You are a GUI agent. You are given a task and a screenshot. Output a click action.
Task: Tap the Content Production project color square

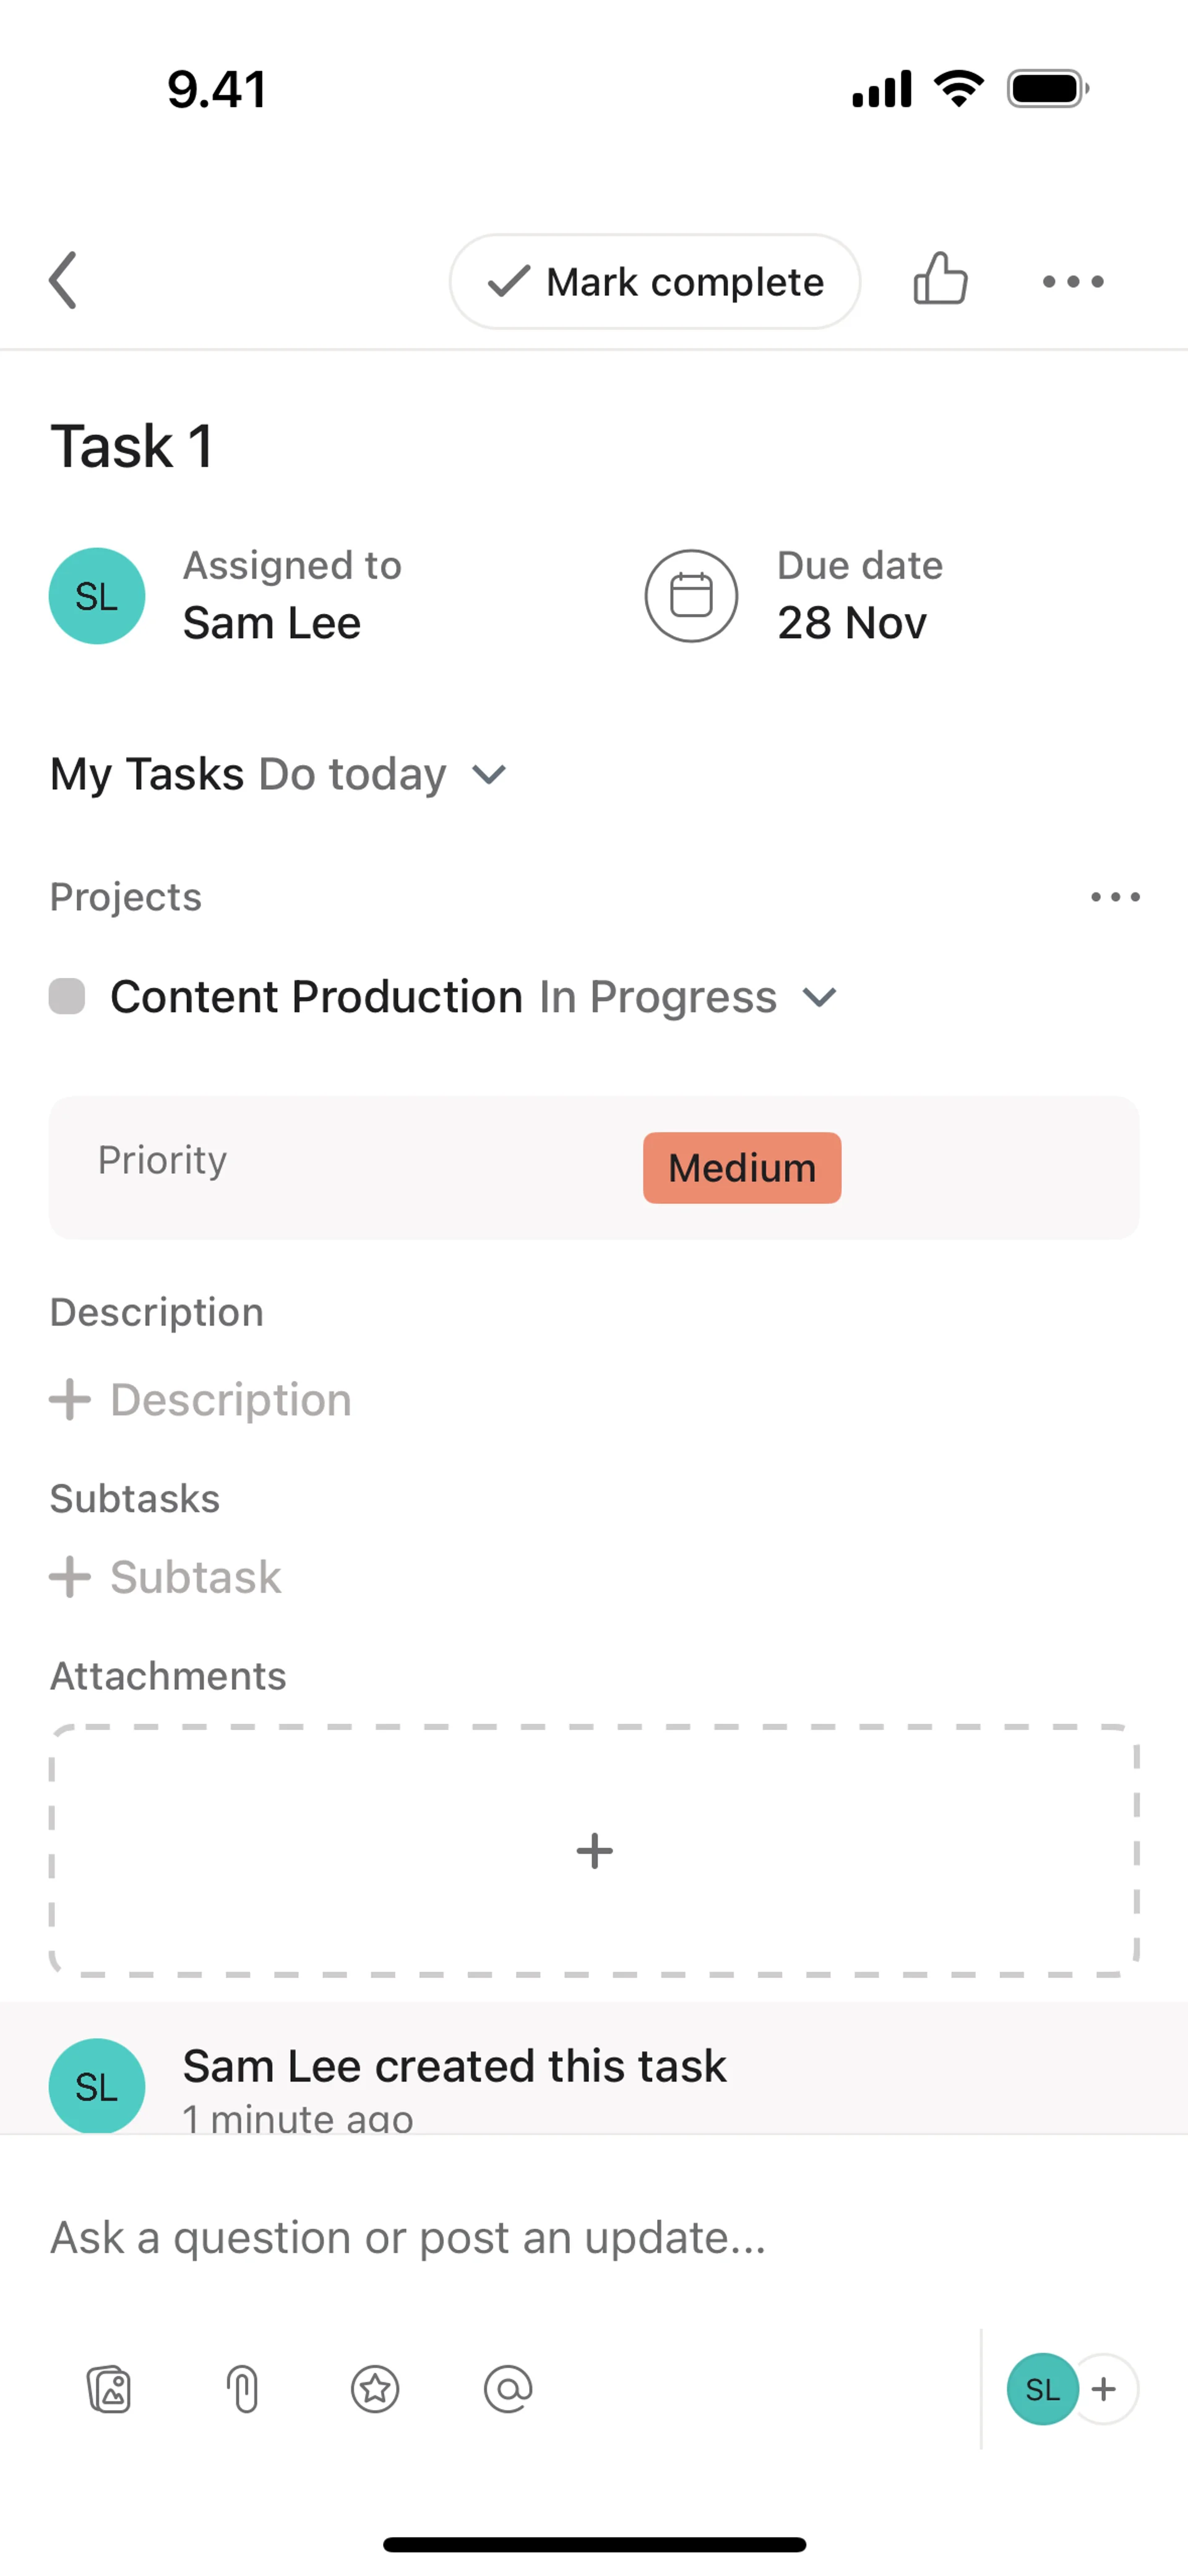tap(67, 997)
